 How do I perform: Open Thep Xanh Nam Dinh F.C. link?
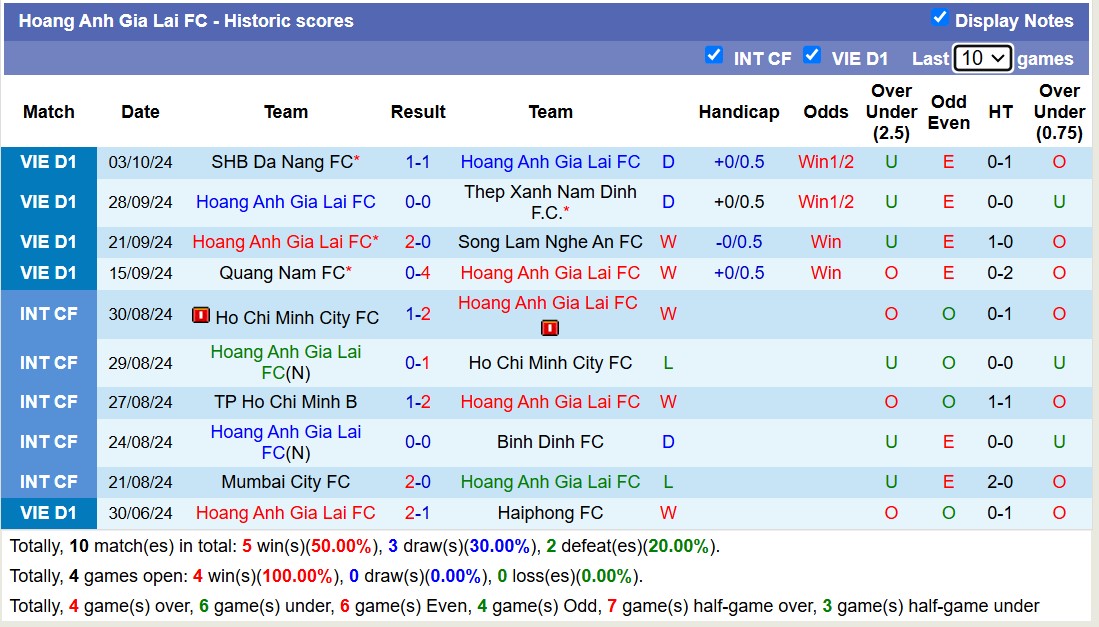(x=551, y=201)
